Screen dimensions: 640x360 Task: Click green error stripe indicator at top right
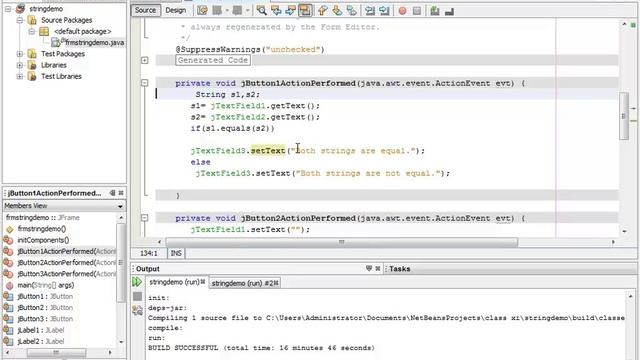[x=633, y=25]
